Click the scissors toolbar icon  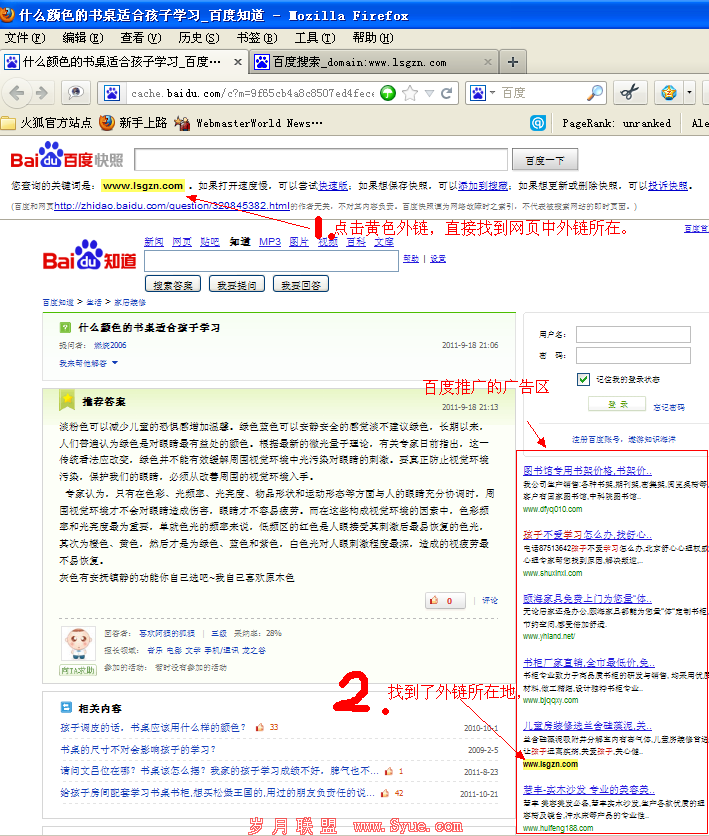tap(629, 93)
